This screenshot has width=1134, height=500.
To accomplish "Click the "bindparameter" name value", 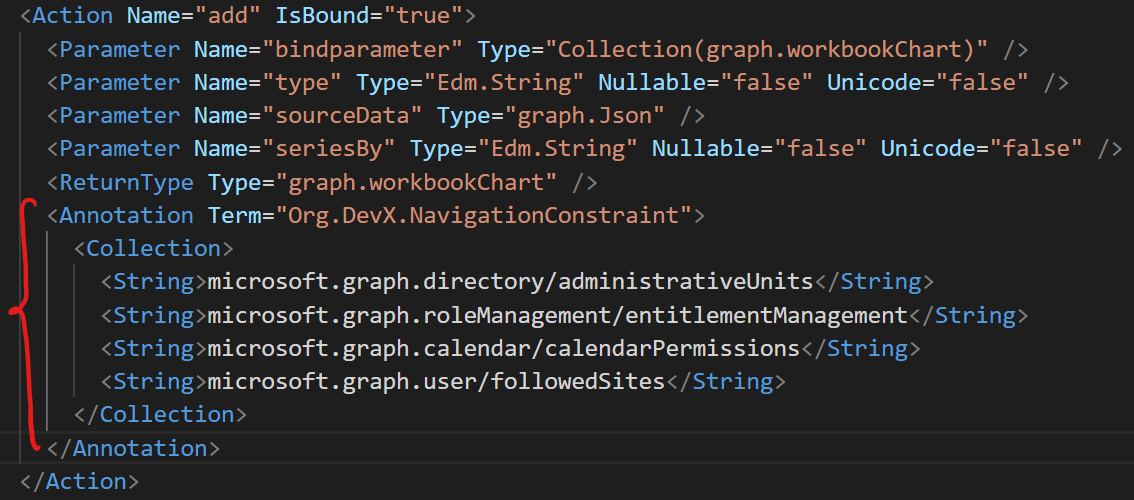I will 363,49.
